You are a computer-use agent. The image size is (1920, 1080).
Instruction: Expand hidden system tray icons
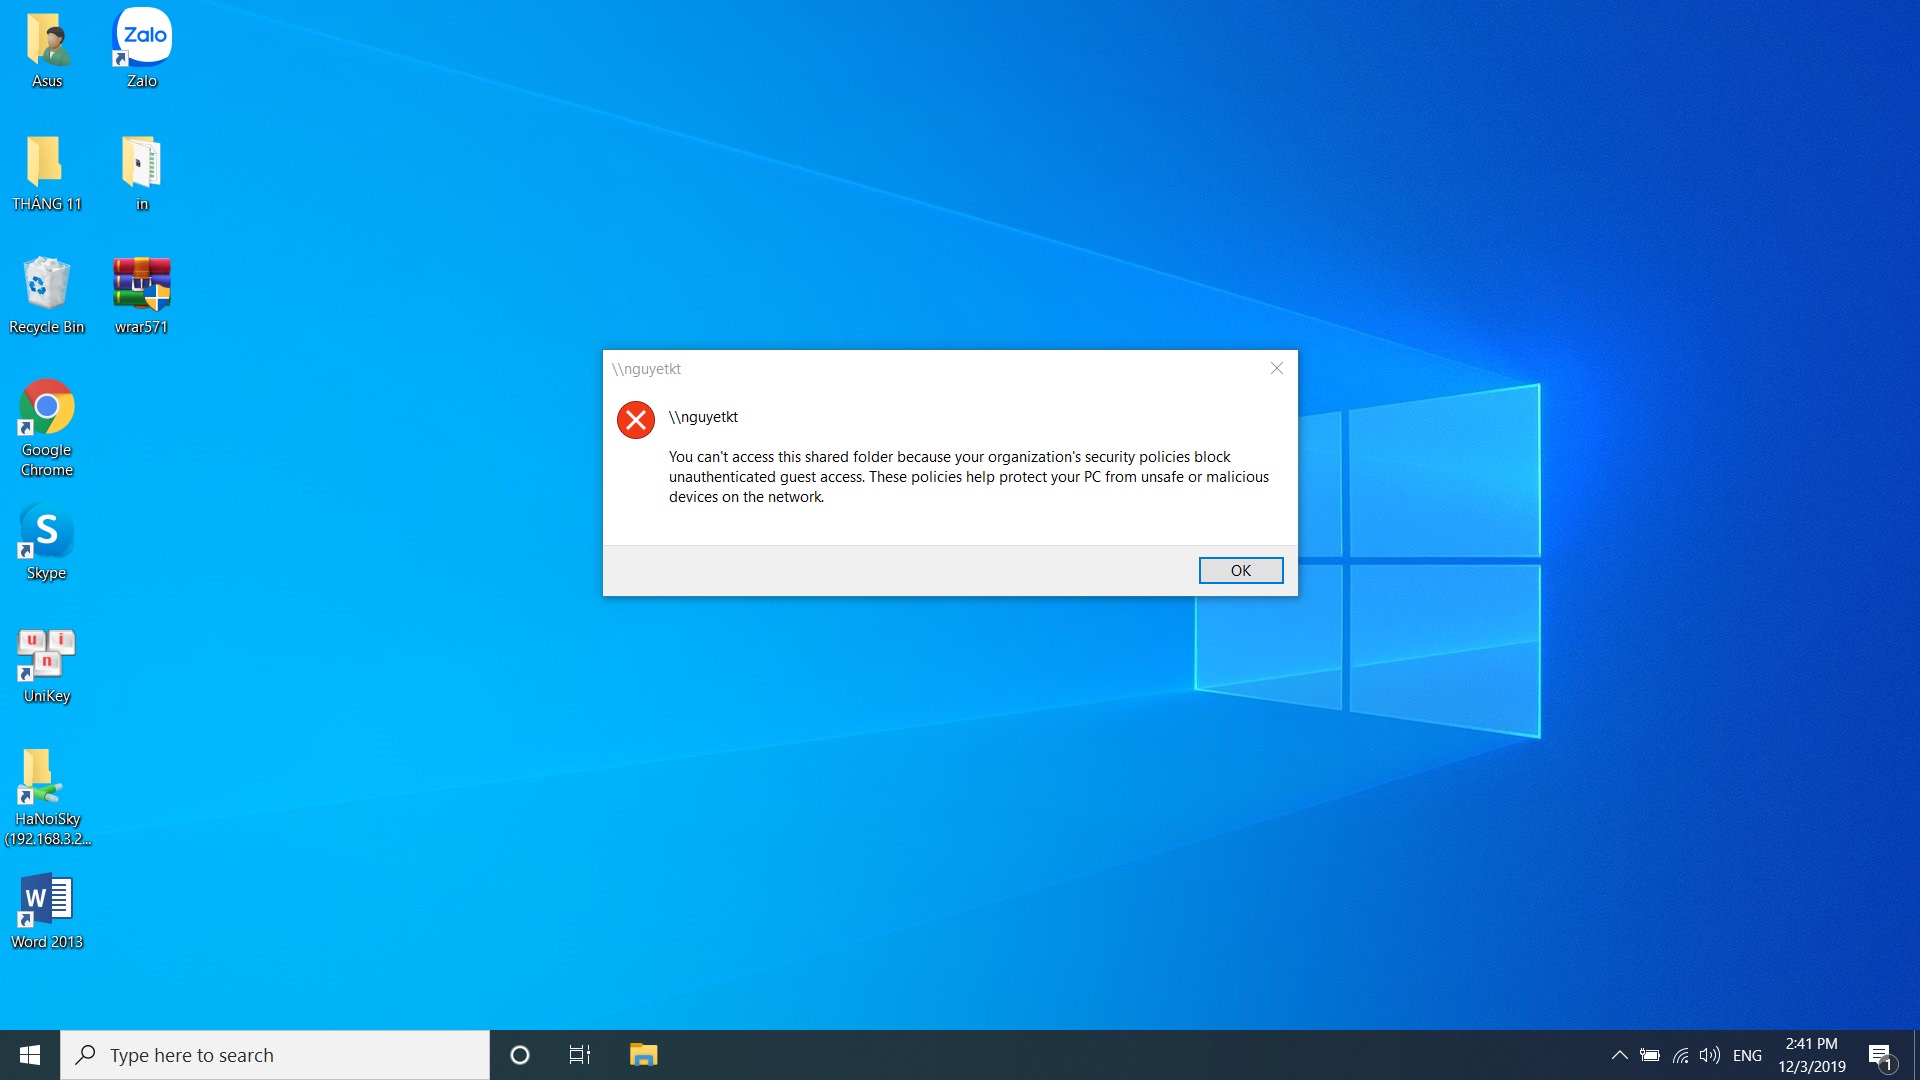(1619, 1055)
